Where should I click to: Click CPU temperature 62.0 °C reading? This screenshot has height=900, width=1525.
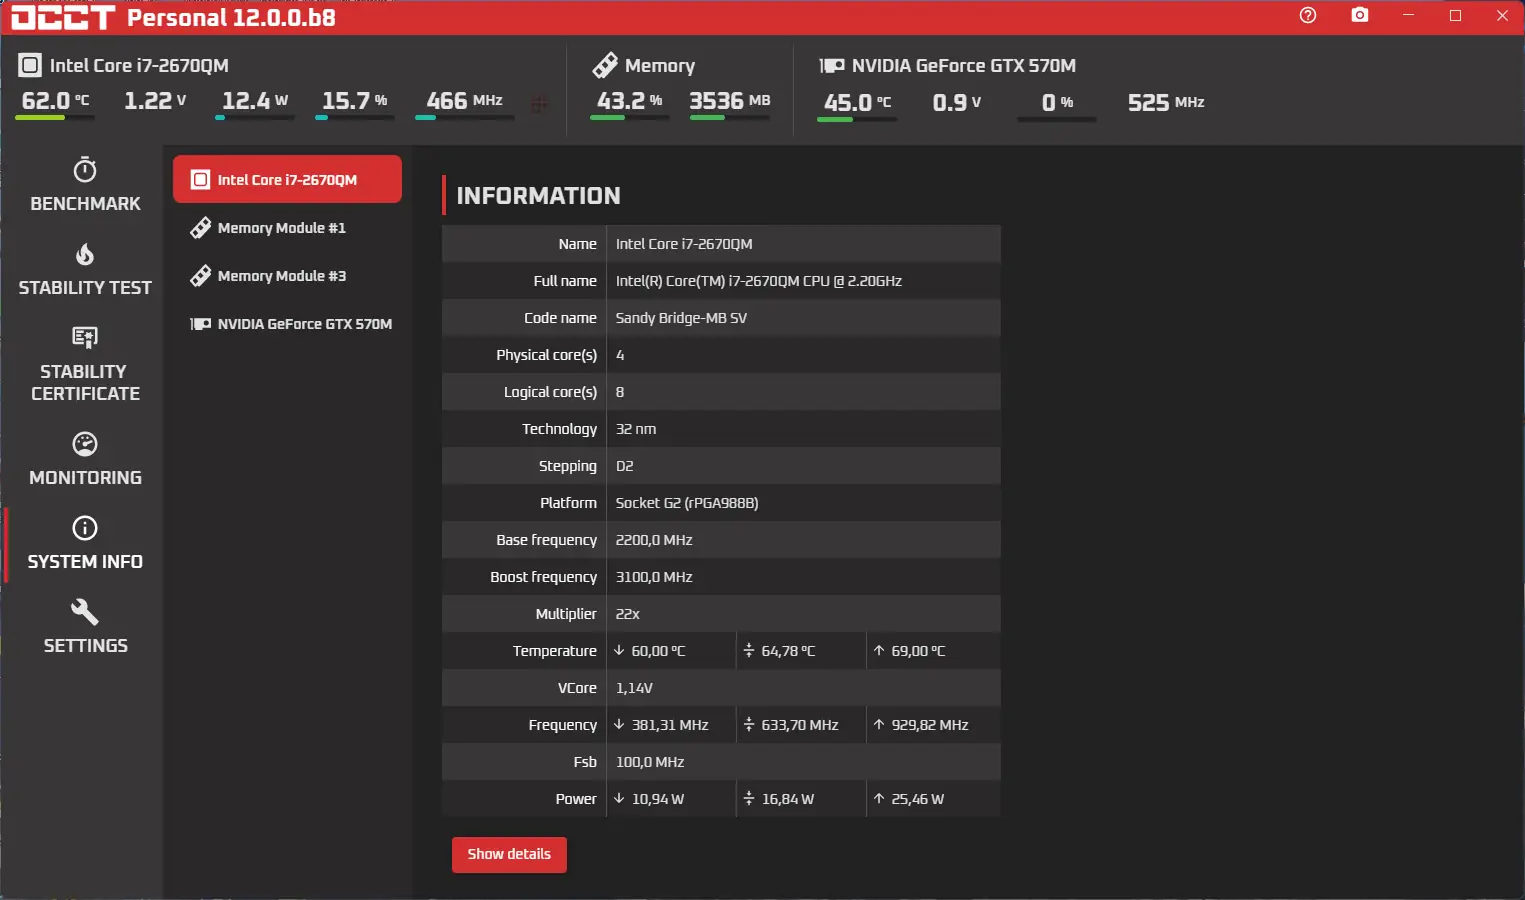[x=55, y=101]
